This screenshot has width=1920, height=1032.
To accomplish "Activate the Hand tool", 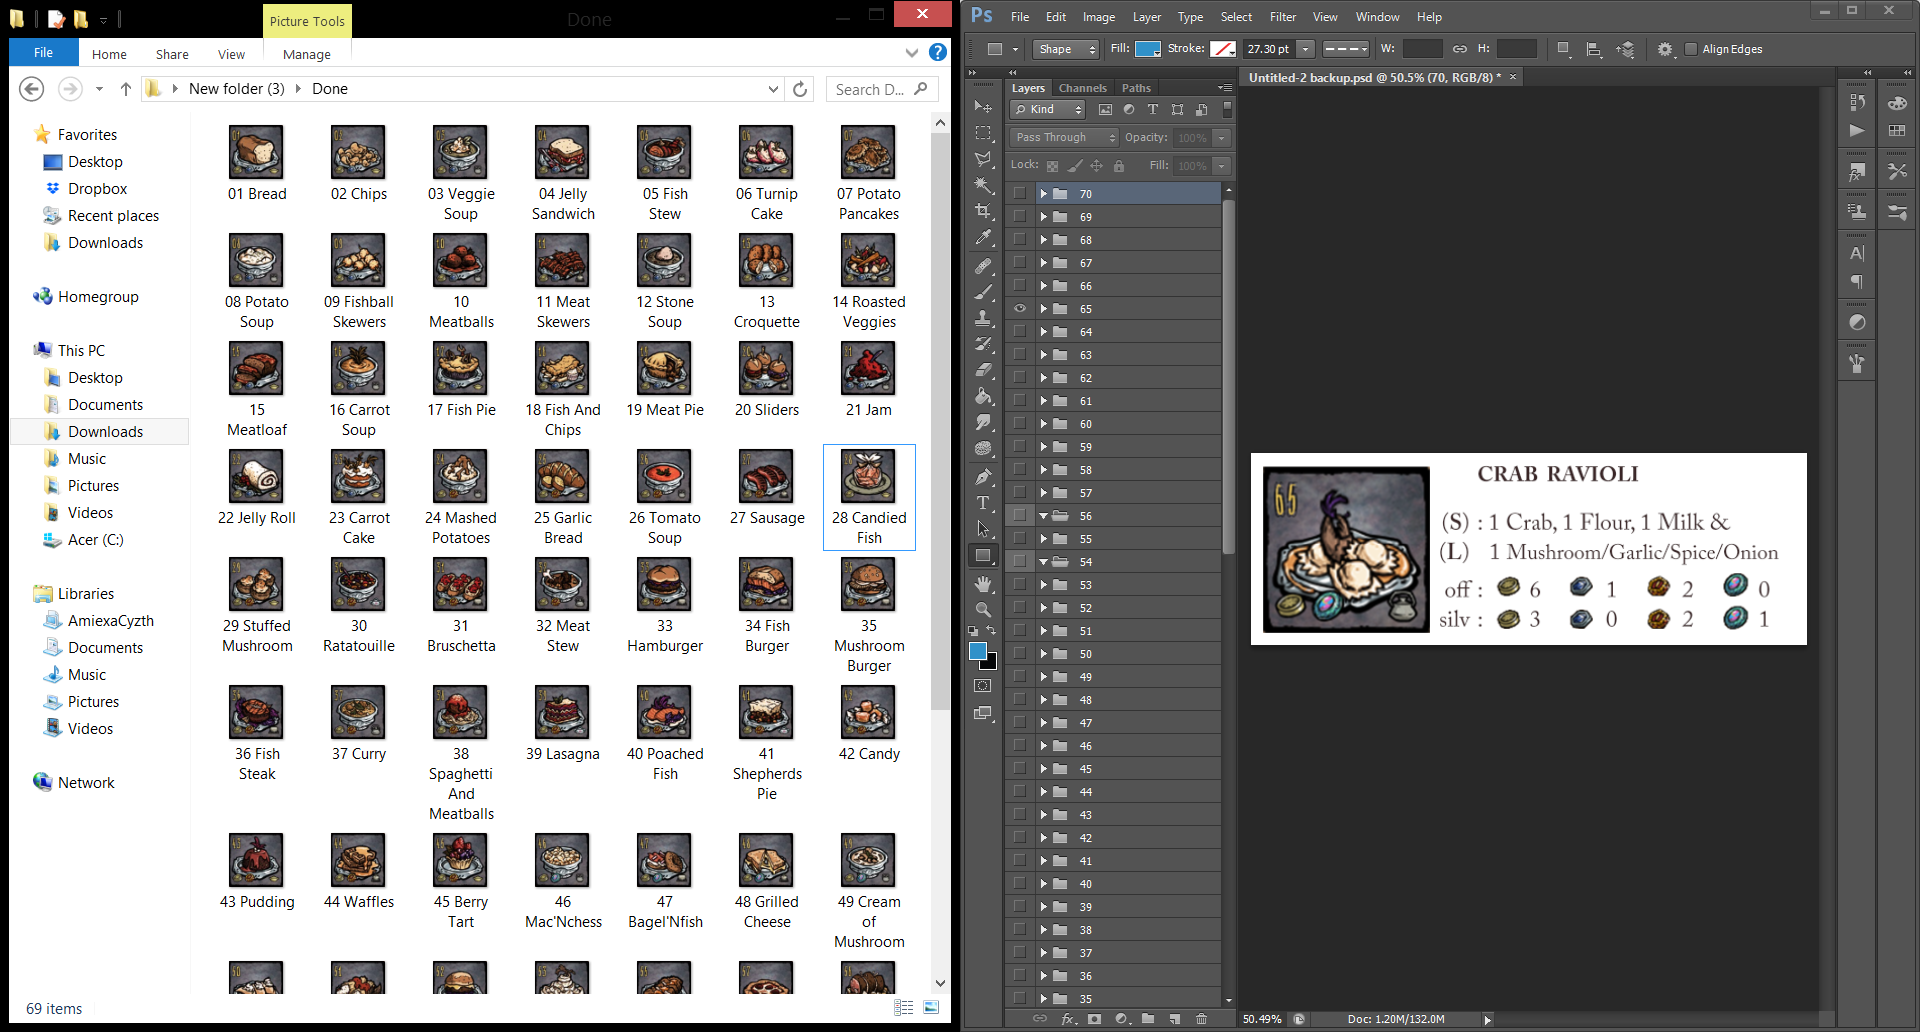I will 984,583.
